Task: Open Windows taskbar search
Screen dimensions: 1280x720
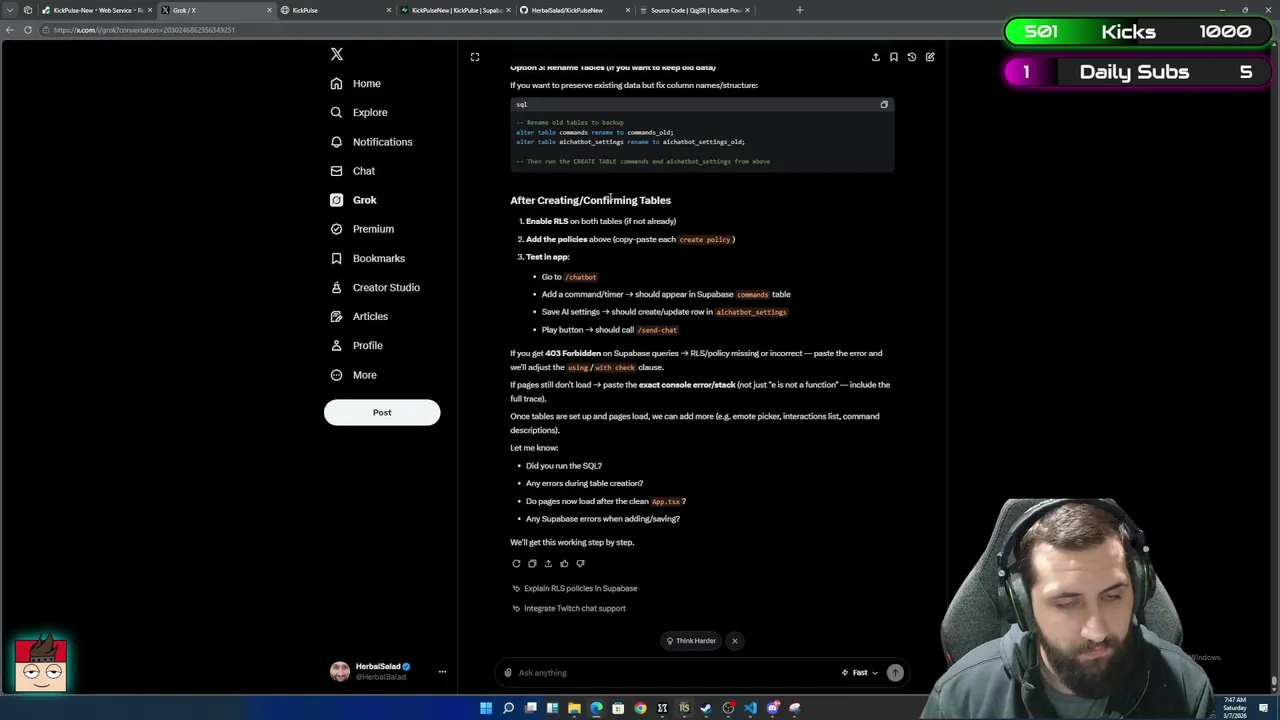Action: click(508, 708)
